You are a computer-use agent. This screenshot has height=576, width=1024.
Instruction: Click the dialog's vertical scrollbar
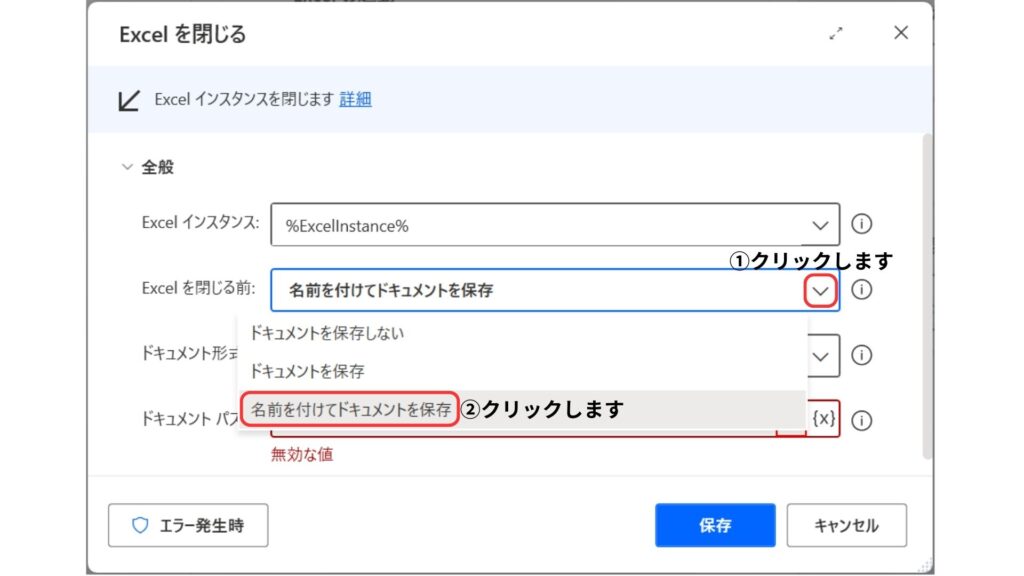pos(927,296)
